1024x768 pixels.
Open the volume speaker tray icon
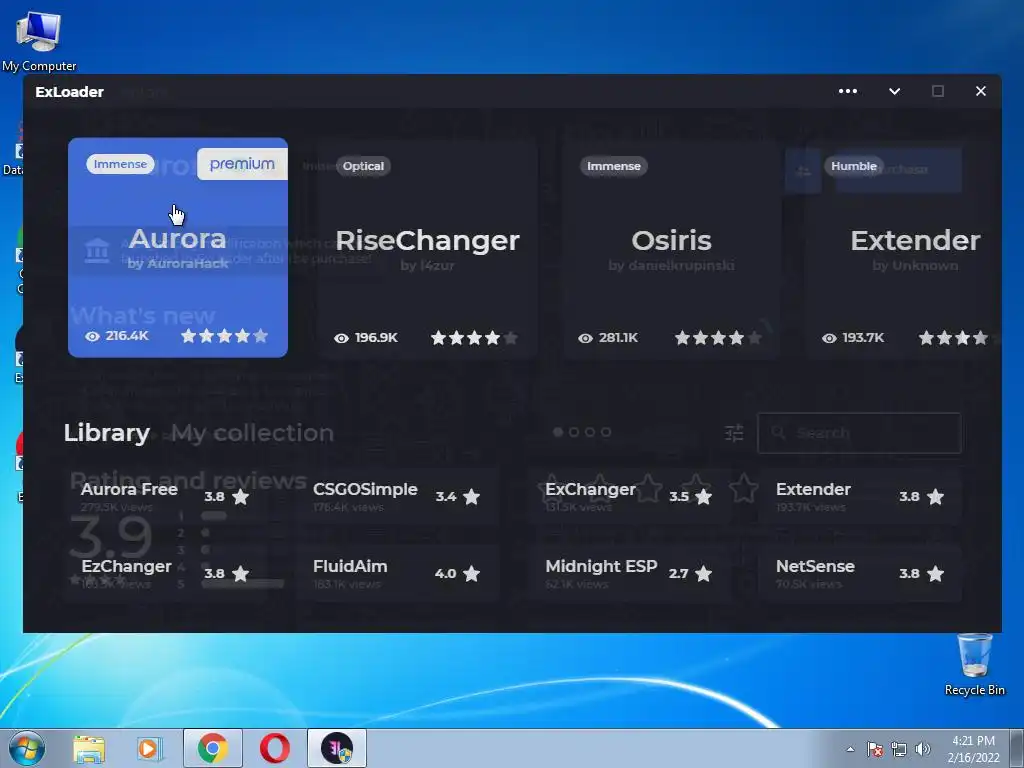(923, 749)
